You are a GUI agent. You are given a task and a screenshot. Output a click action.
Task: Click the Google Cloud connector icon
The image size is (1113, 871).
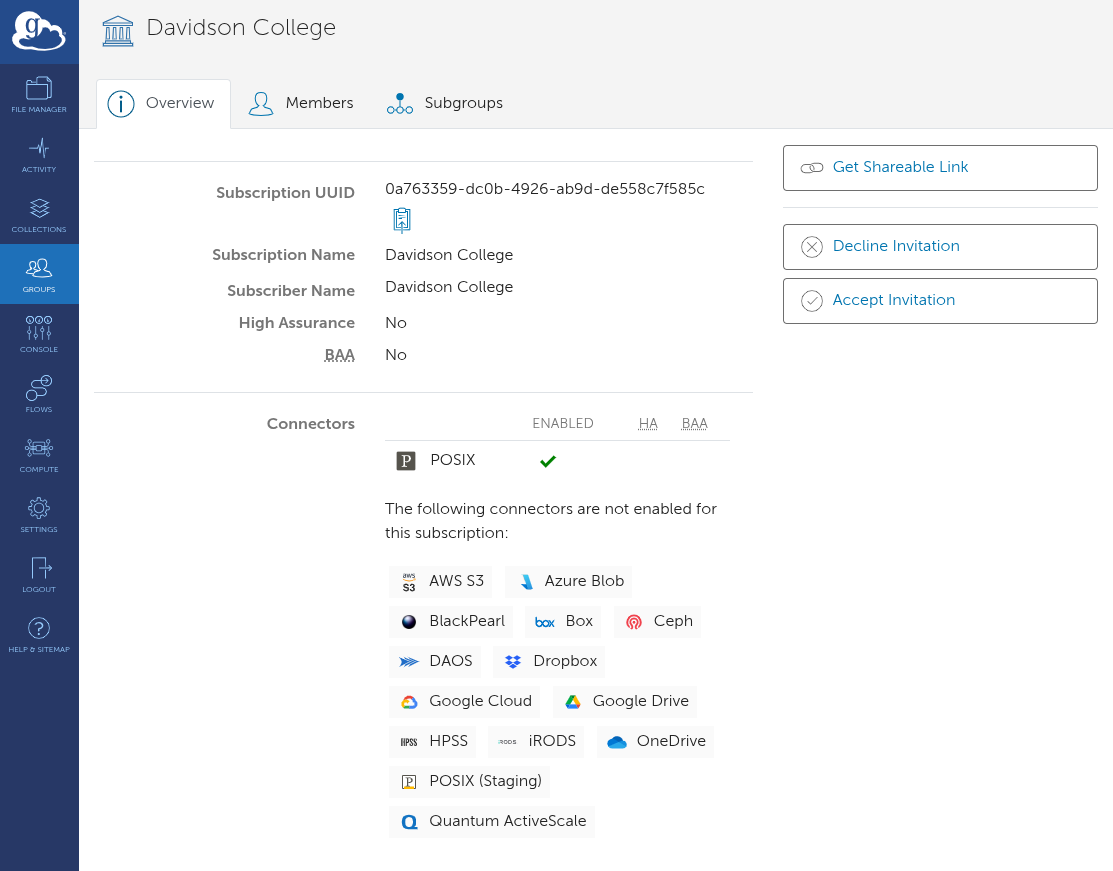(409, 702)
